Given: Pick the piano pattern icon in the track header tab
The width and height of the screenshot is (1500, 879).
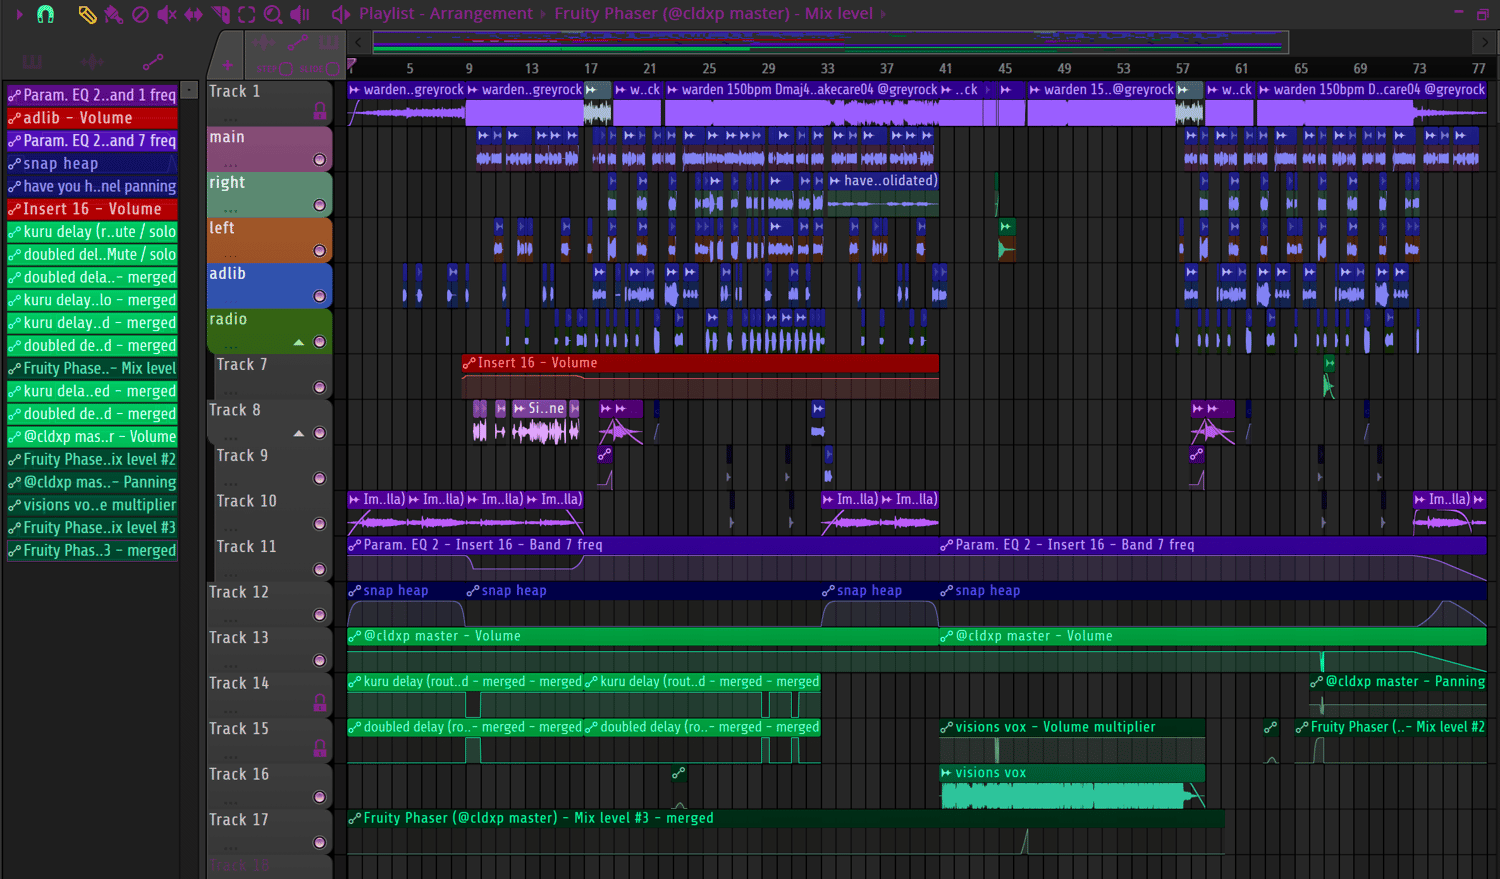Looking at the screenshot, I should pyautogui.click(x=329, y=43).
